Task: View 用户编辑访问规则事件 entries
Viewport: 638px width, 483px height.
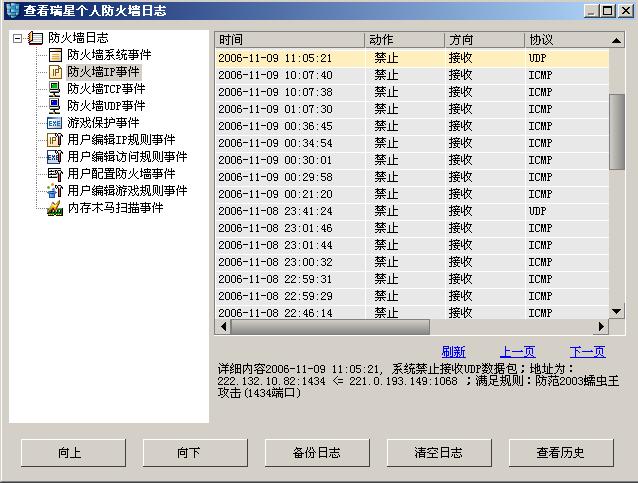Action: coord(127,157)
